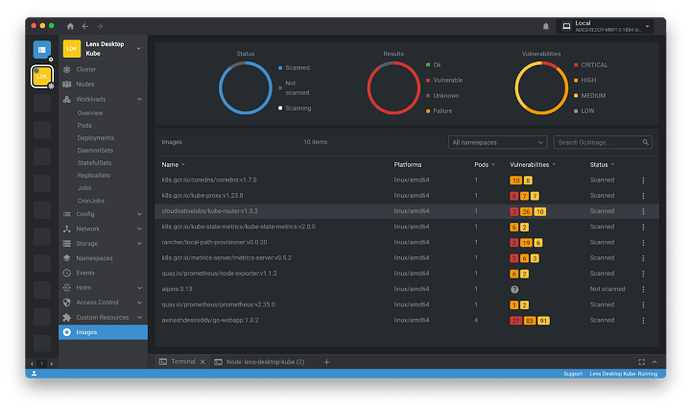Screen dimensions: 690x411
Task: Open row menu for alpine:3.13 image
Action: 643,288
